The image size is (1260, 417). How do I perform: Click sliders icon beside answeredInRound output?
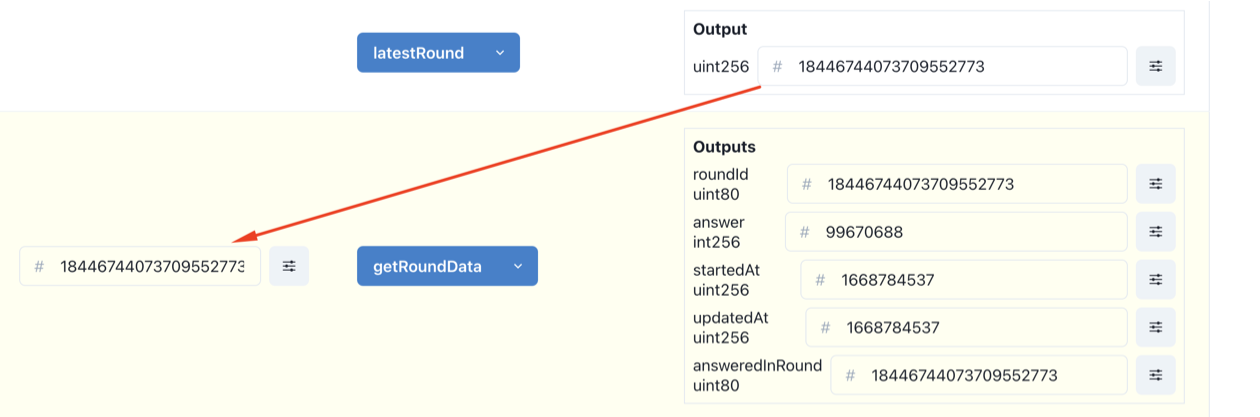click(1155, 375)
